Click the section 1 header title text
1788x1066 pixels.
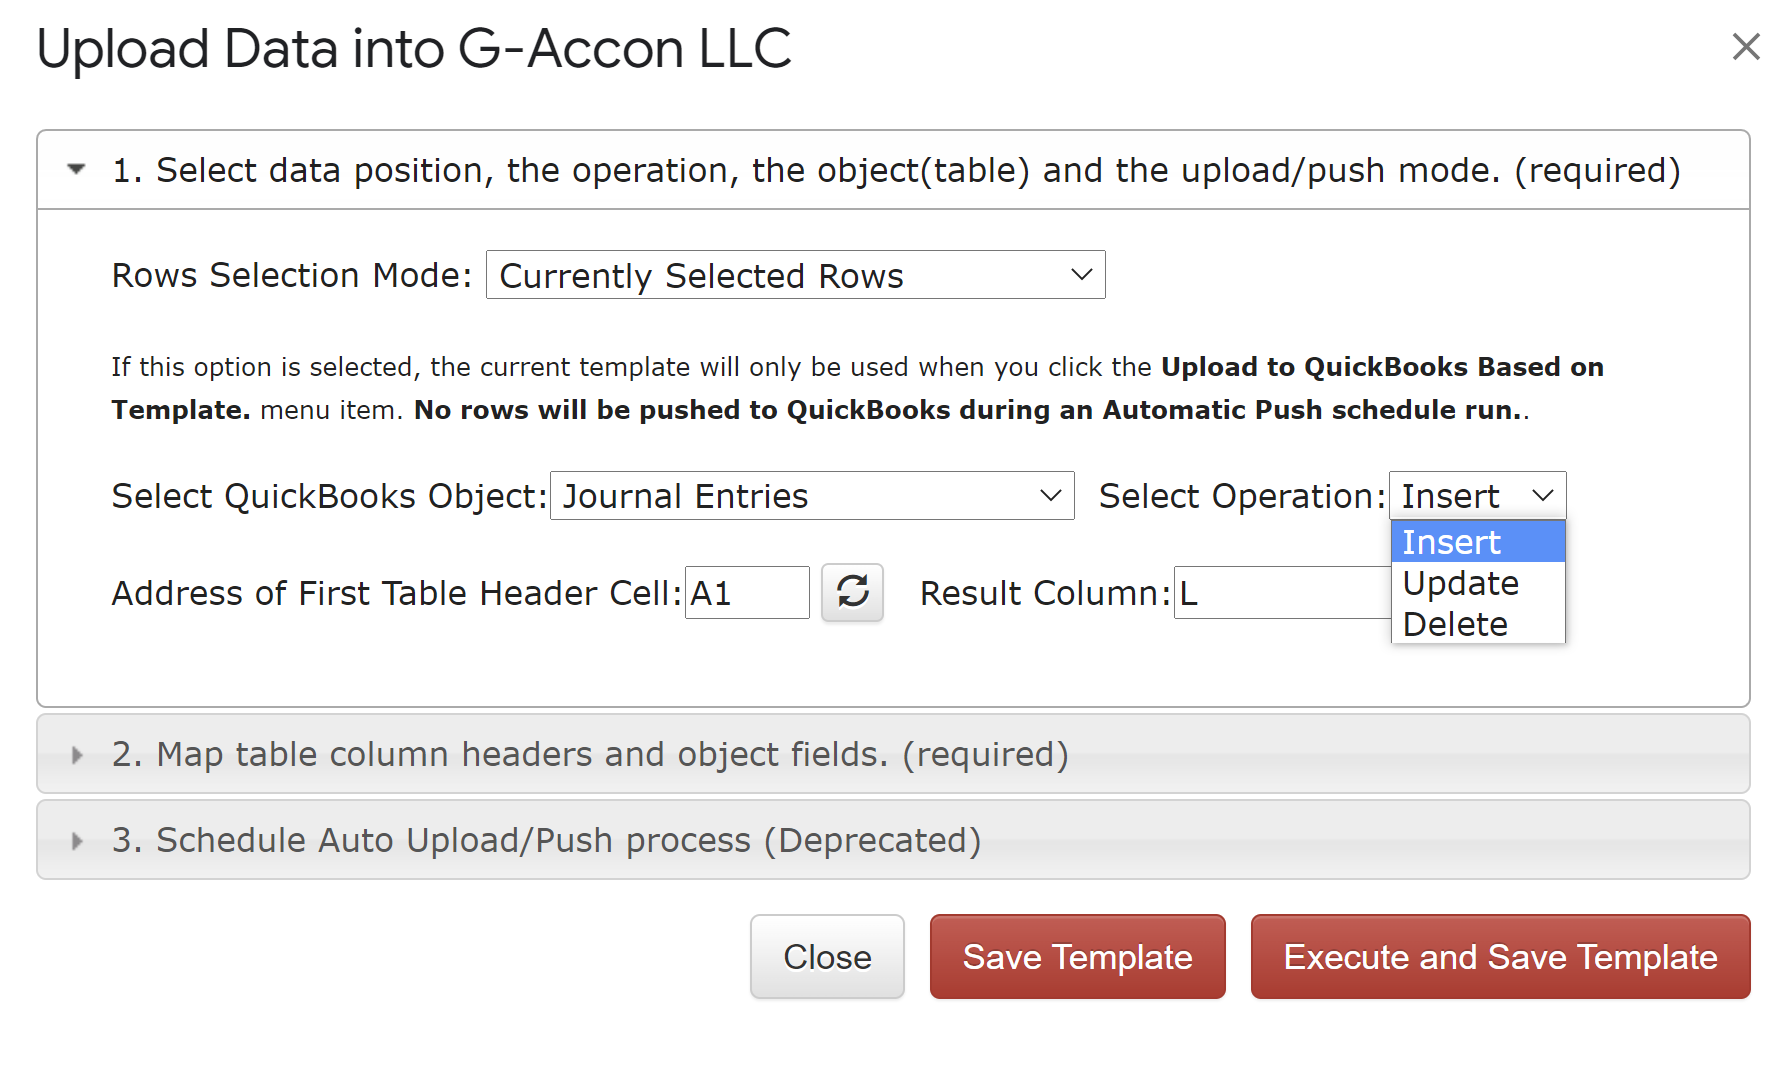[896, 170]
